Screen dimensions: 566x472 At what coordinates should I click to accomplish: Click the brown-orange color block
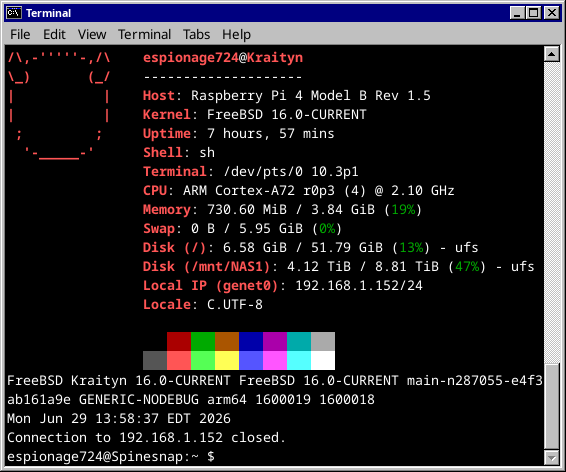pos(227,341)
